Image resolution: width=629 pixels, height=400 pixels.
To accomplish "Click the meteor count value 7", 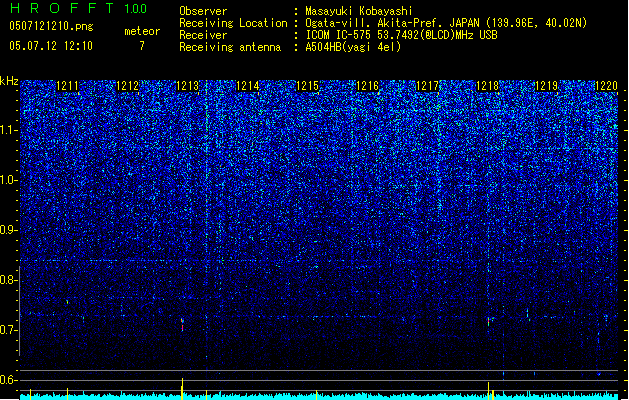I will (x=142, y=46).
